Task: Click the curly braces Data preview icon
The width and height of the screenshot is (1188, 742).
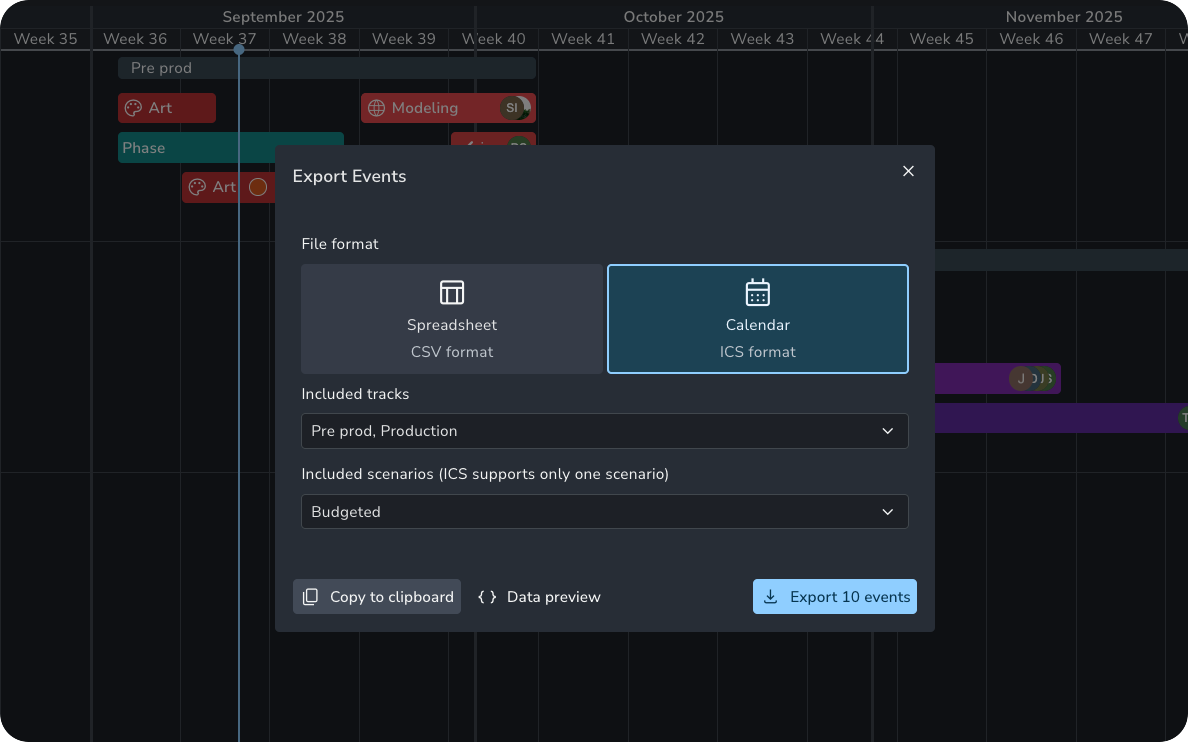Action: (487, 596)
